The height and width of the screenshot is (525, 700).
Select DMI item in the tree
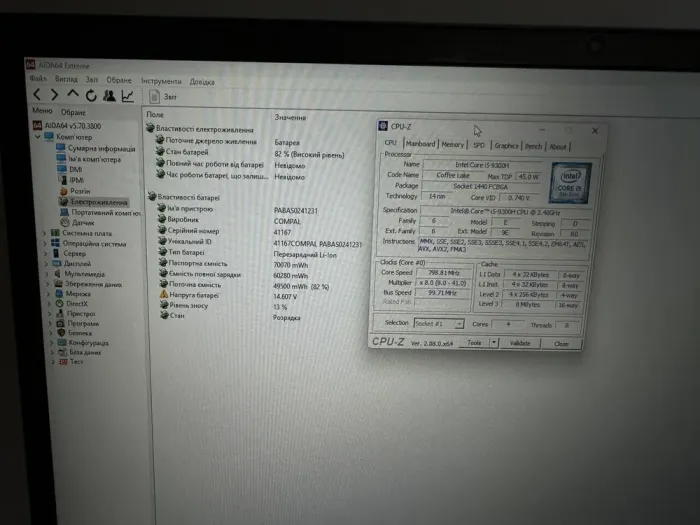pyautogui.click(x=76, y=169)
